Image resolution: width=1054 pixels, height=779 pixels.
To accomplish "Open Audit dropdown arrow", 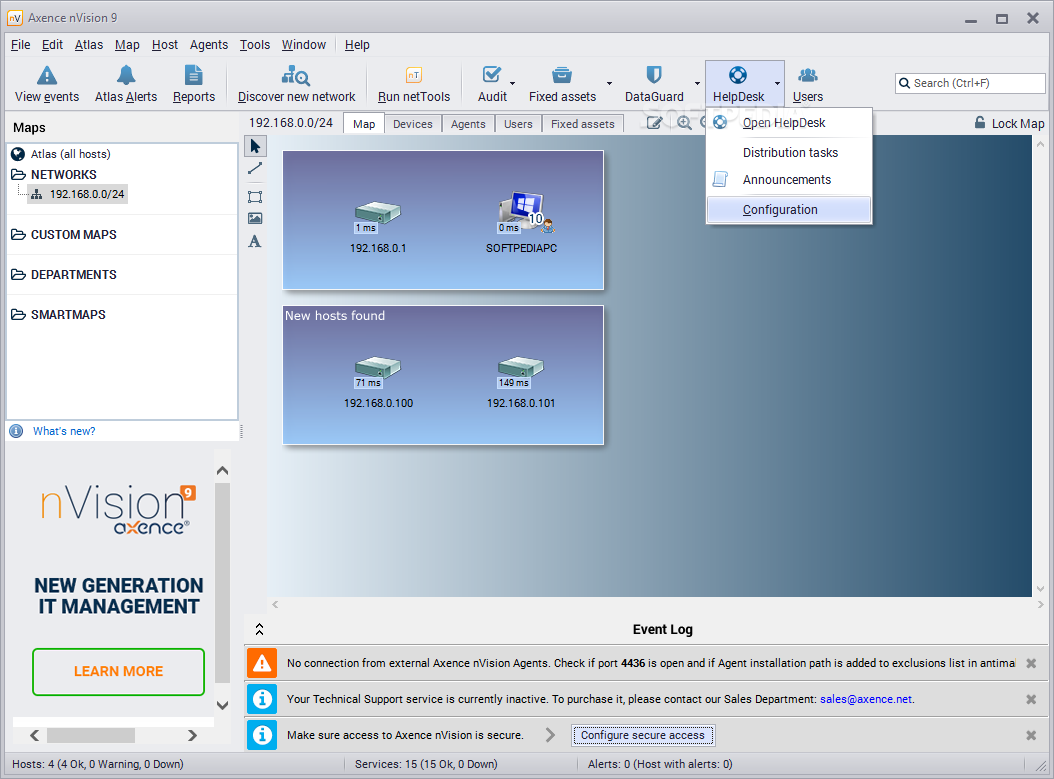I will point(513,84).
